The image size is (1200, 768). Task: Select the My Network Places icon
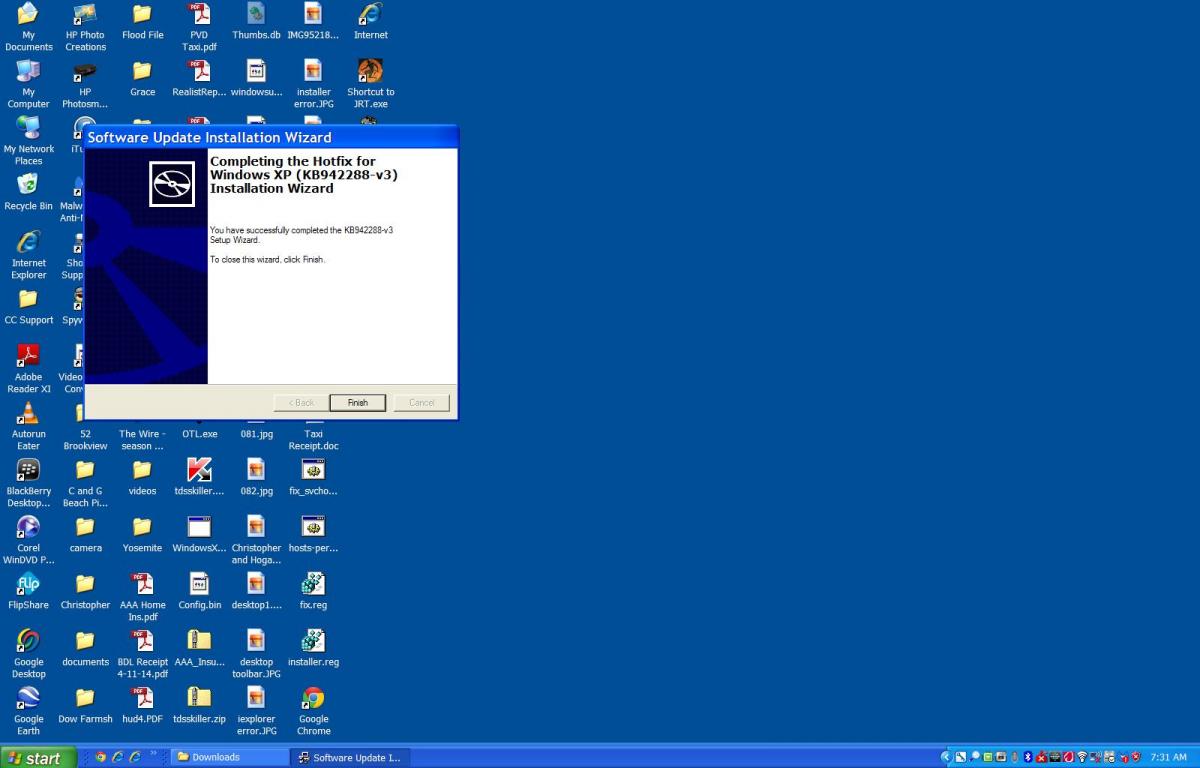[x=29, y=141]
